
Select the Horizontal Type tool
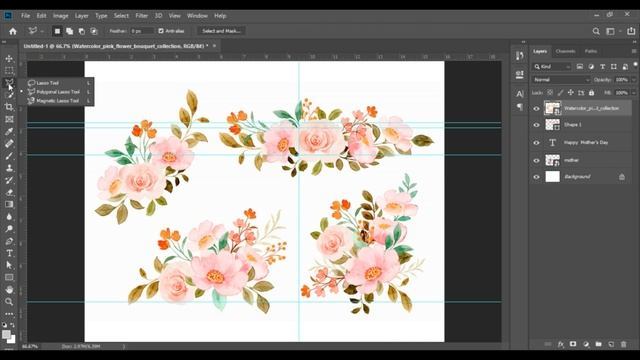(9, 253)
